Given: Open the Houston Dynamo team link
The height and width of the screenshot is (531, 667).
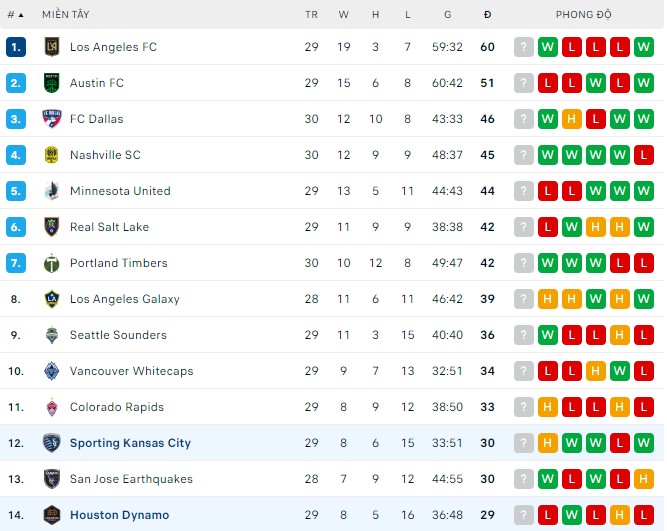Looking at the screenshot, I should pyautogui.click(x=119, y=515).
